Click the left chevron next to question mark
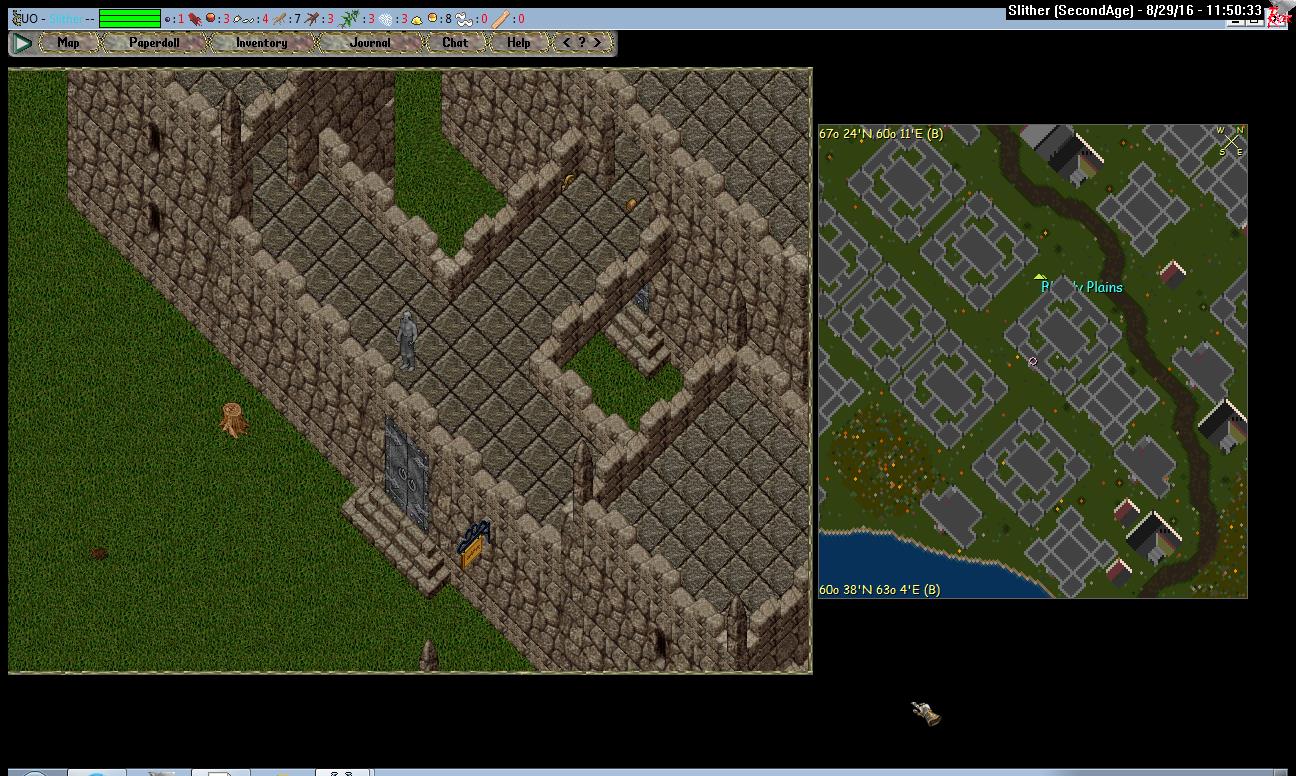The height and width of the screenshot is (776, 1296). pyautogui.click(x=567, y=43)
